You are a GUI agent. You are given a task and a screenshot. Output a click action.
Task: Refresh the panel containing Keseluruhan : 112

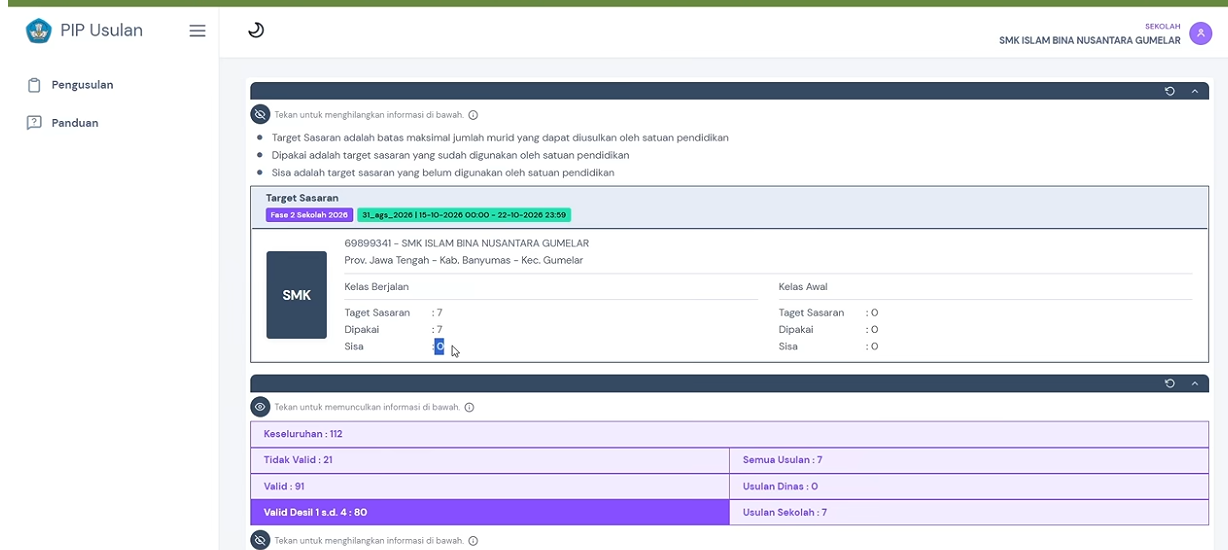(x=1170, y=384)
